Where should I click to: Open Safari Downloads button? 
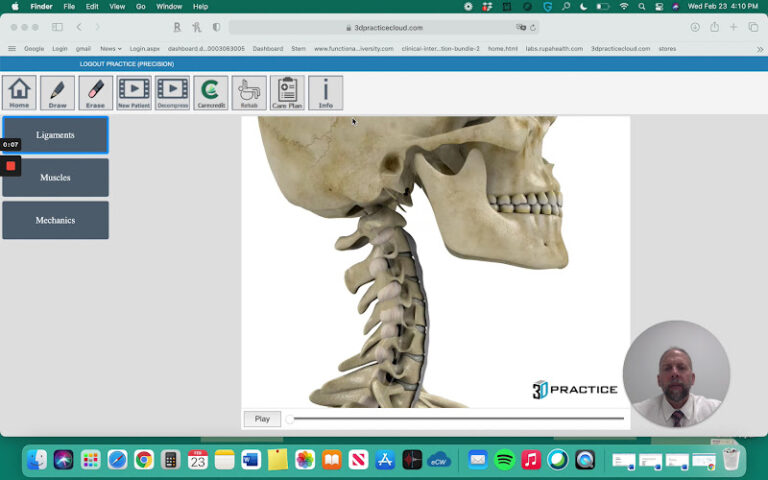pos(695,27)
